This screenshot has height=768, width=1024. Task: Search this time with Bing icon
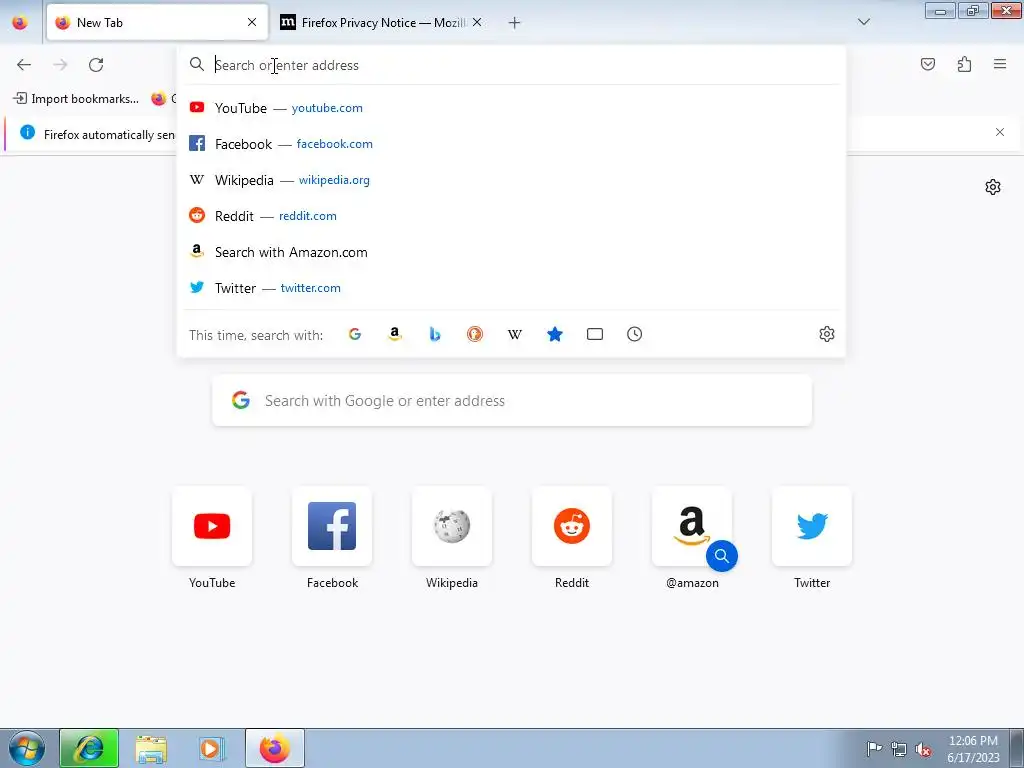(x=435, y=334)
